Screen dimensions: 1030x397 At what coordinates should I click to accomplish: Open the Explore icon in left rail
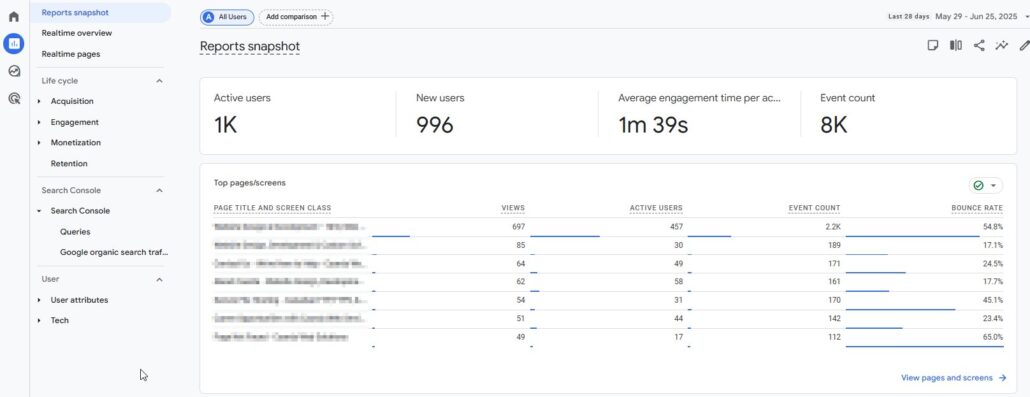click(14, 71)
